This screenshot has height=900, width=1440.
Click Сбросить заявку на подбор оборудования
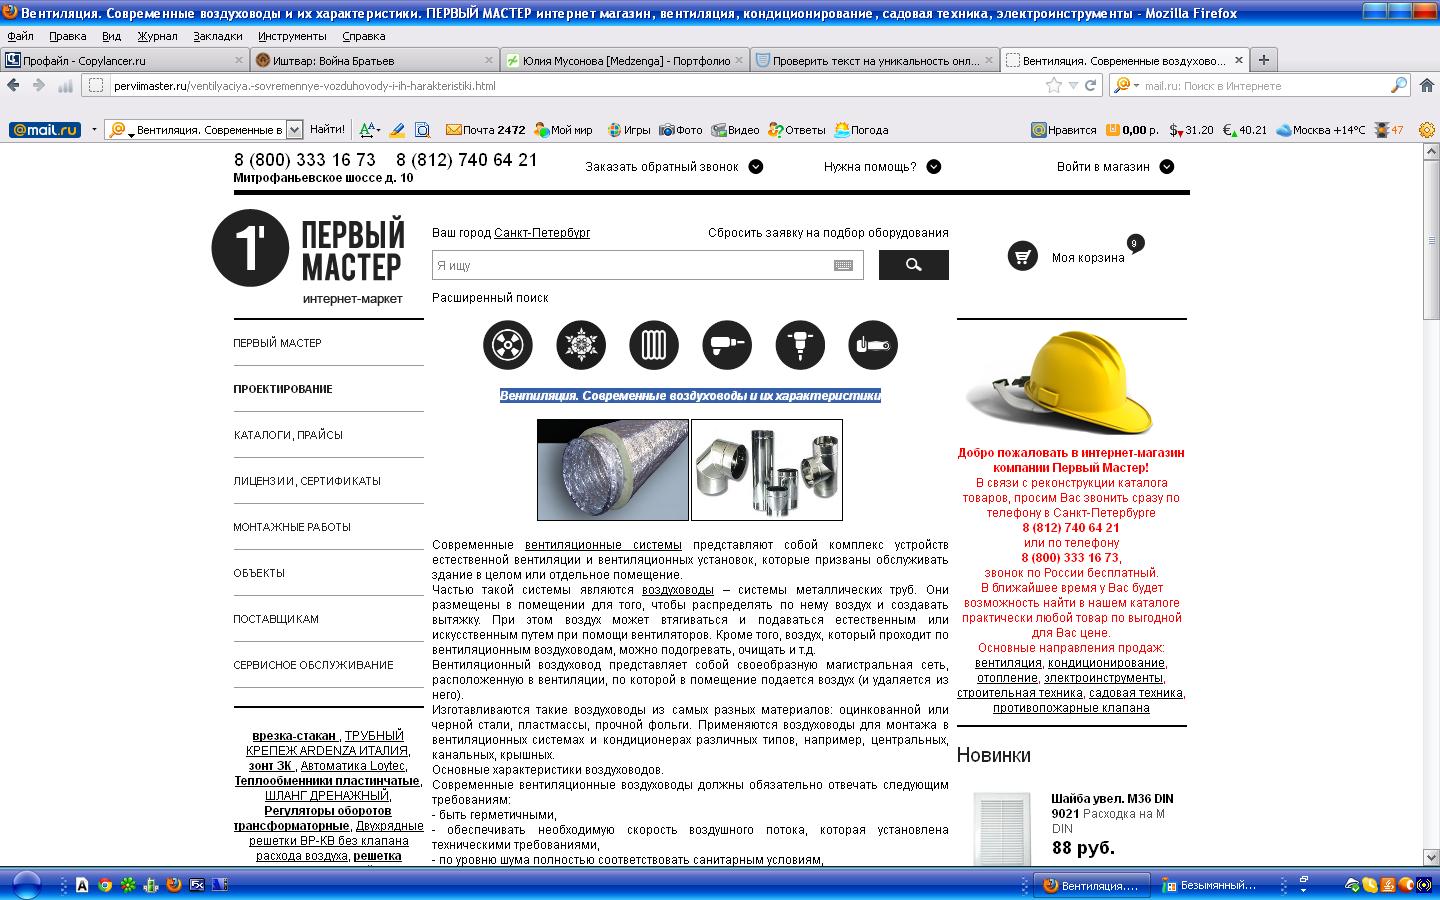click(828, 233)
